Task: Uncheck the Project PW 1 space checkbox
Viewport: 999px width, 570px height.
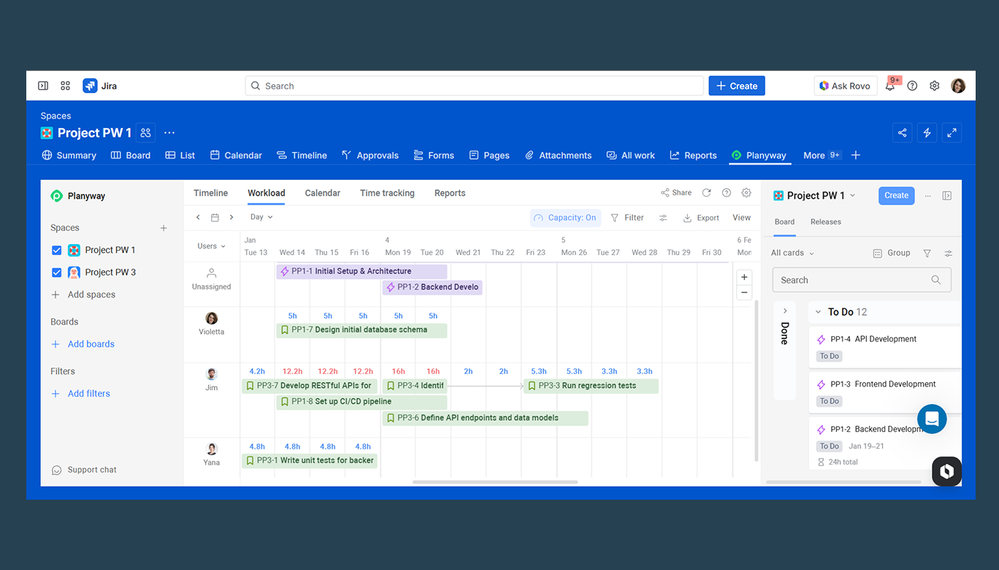Action: click(x=57, y=250)
